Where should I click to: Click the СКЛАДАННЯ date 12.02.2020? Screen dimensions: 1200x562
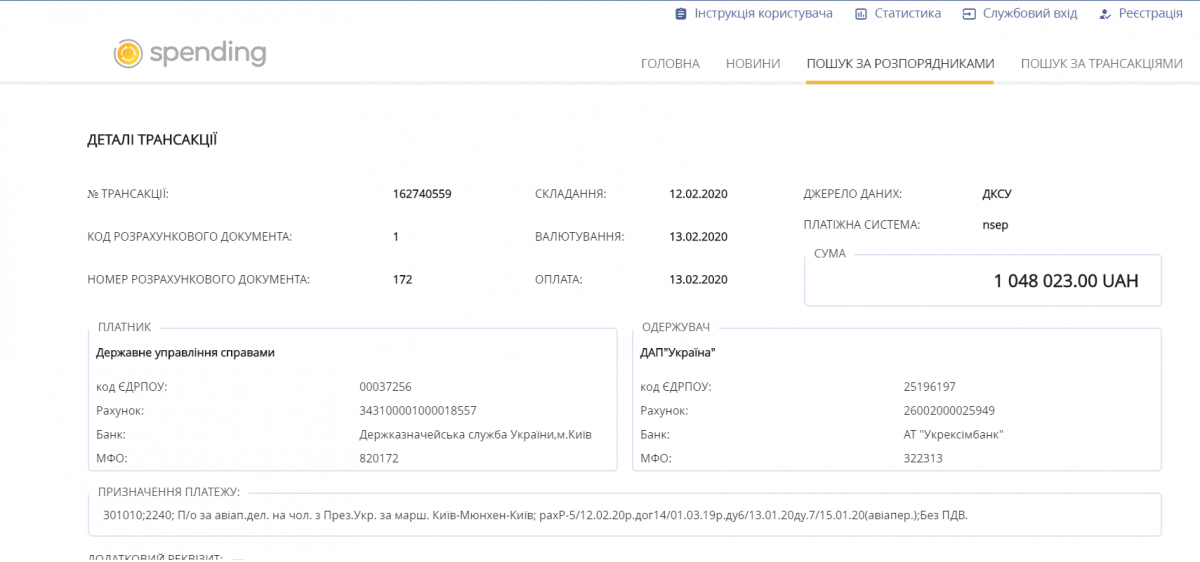point(698,194)
